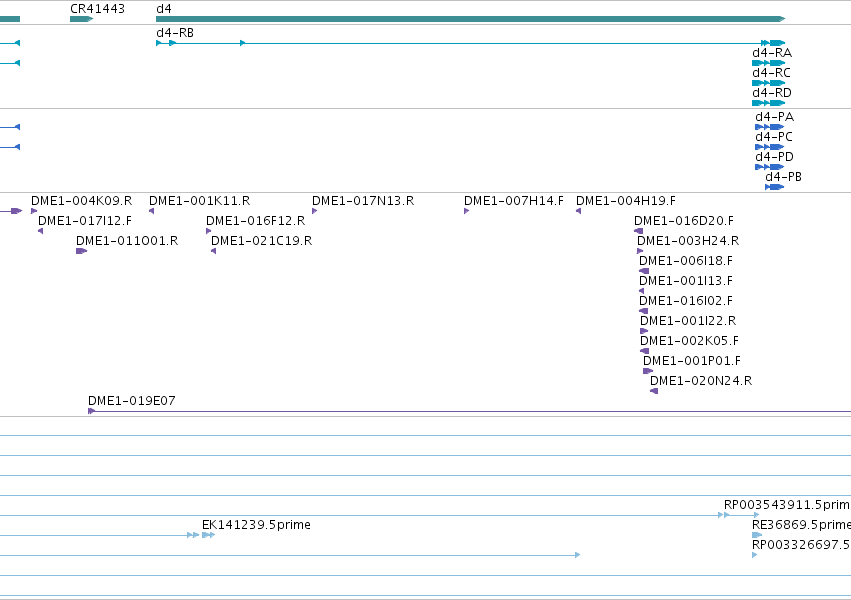Click the d4 gene label
The height and width of the screenshot is (600, 851).
(164, 9)
